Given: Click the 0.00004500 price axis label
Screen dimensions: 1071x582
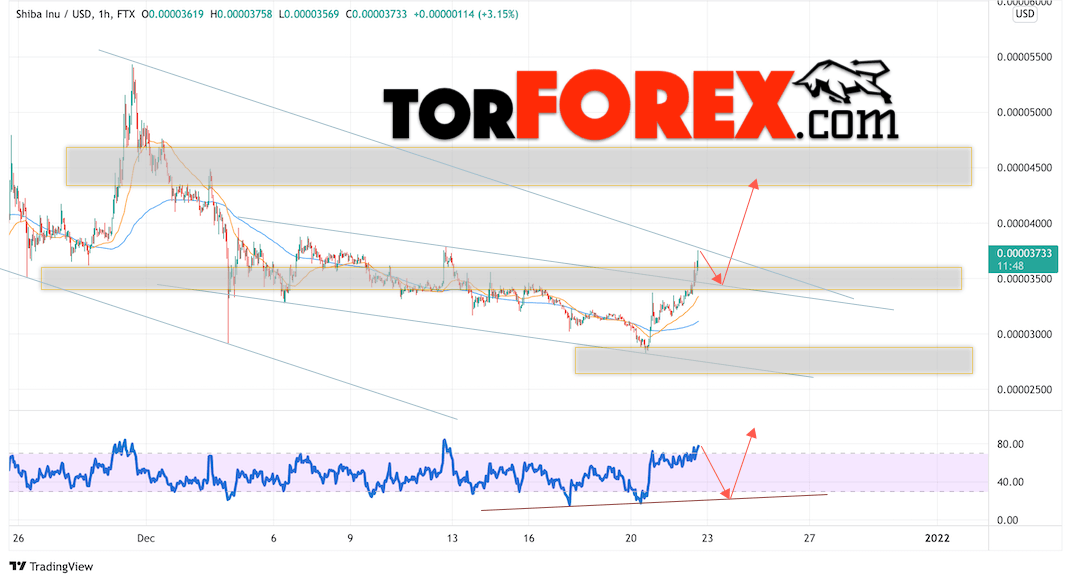Looking at the screenshot, I should 1024,168.
